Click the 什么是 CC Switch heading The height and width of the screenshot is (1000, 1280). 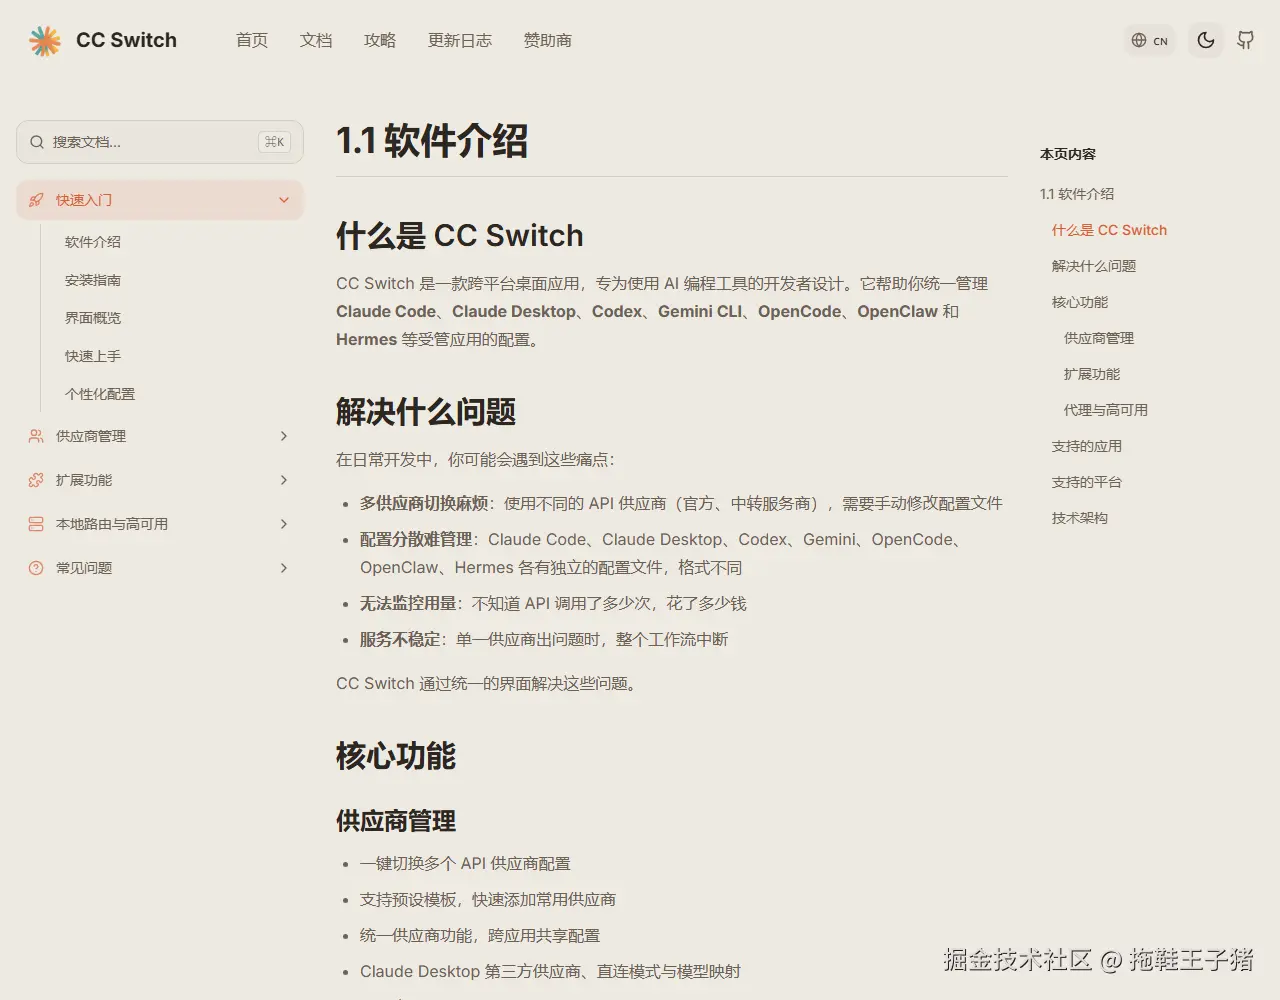point(460,235)
